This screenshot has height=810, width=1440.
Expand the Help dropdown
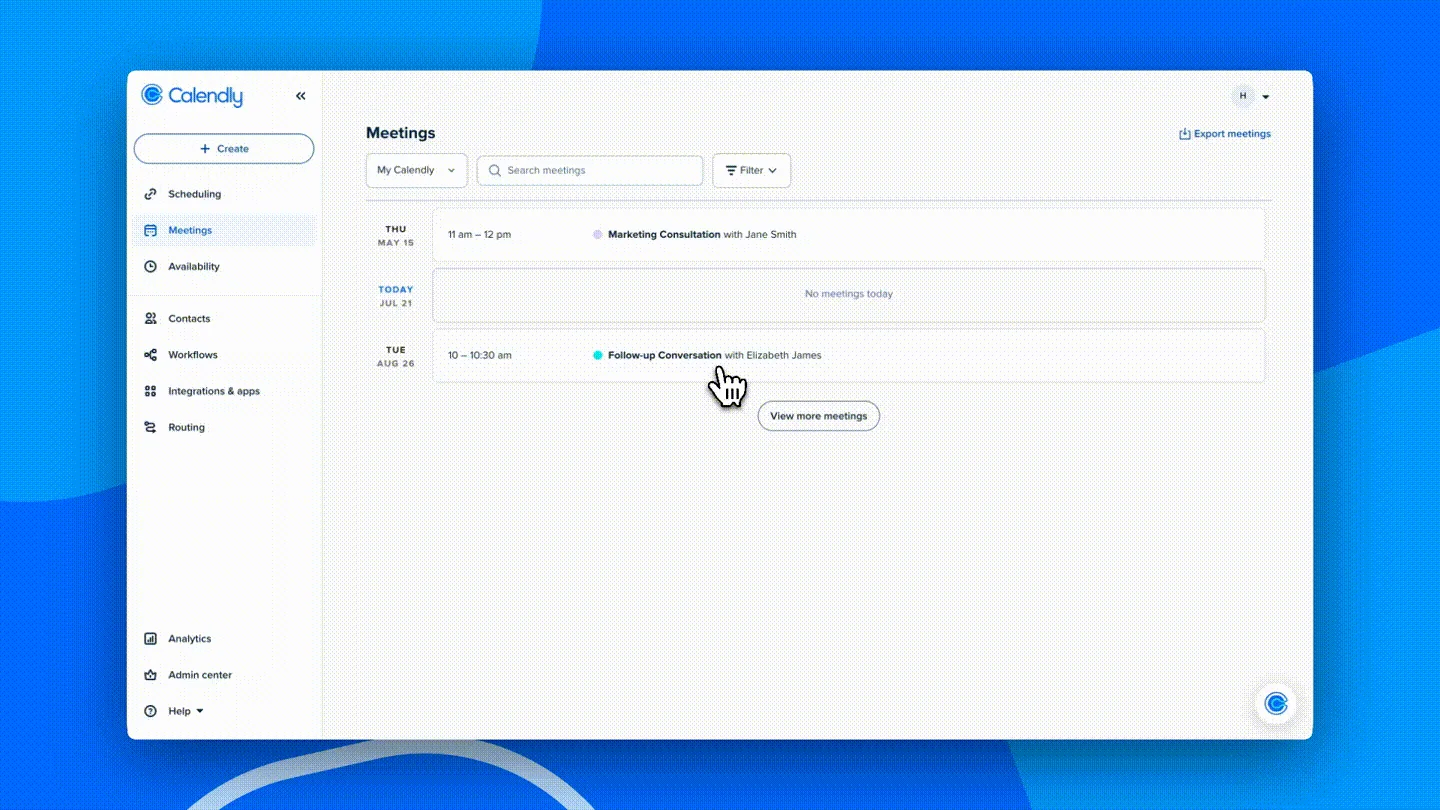pos(186,711)
